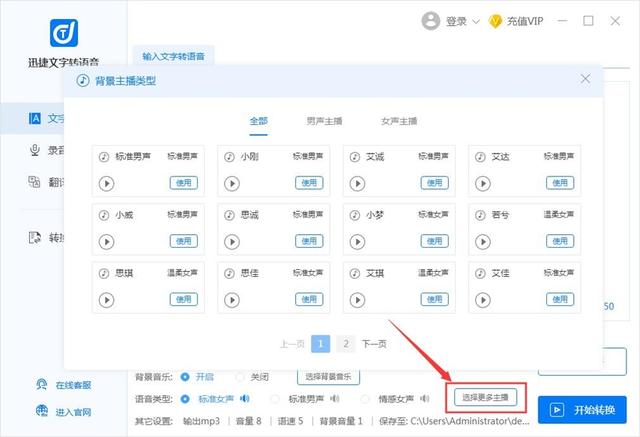
Task: Click the 在线客服 headset icon
Action: (x=41, y=384)
